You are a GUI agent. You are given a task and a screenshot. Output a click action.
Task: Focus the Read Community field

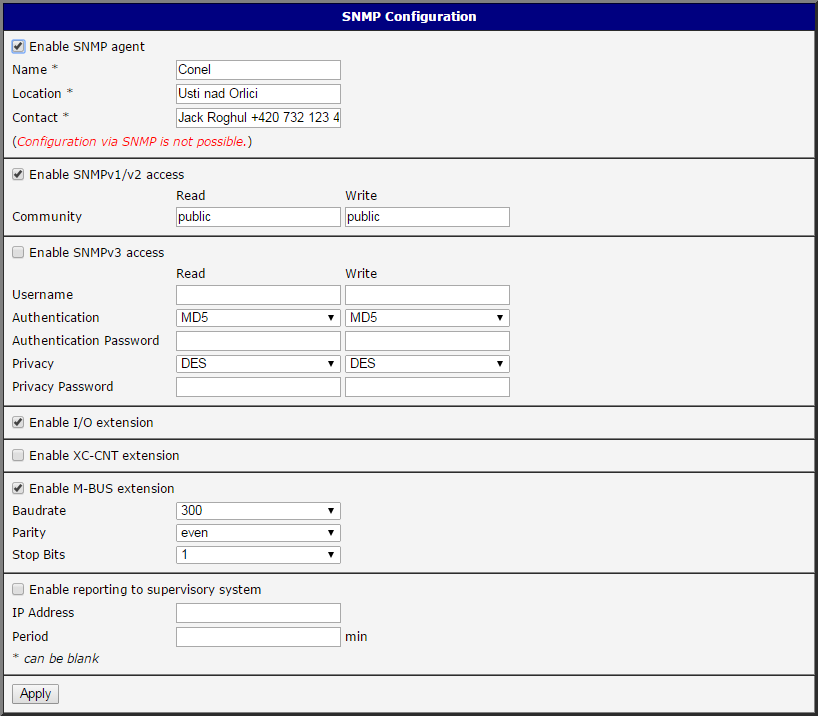(258, 217)
